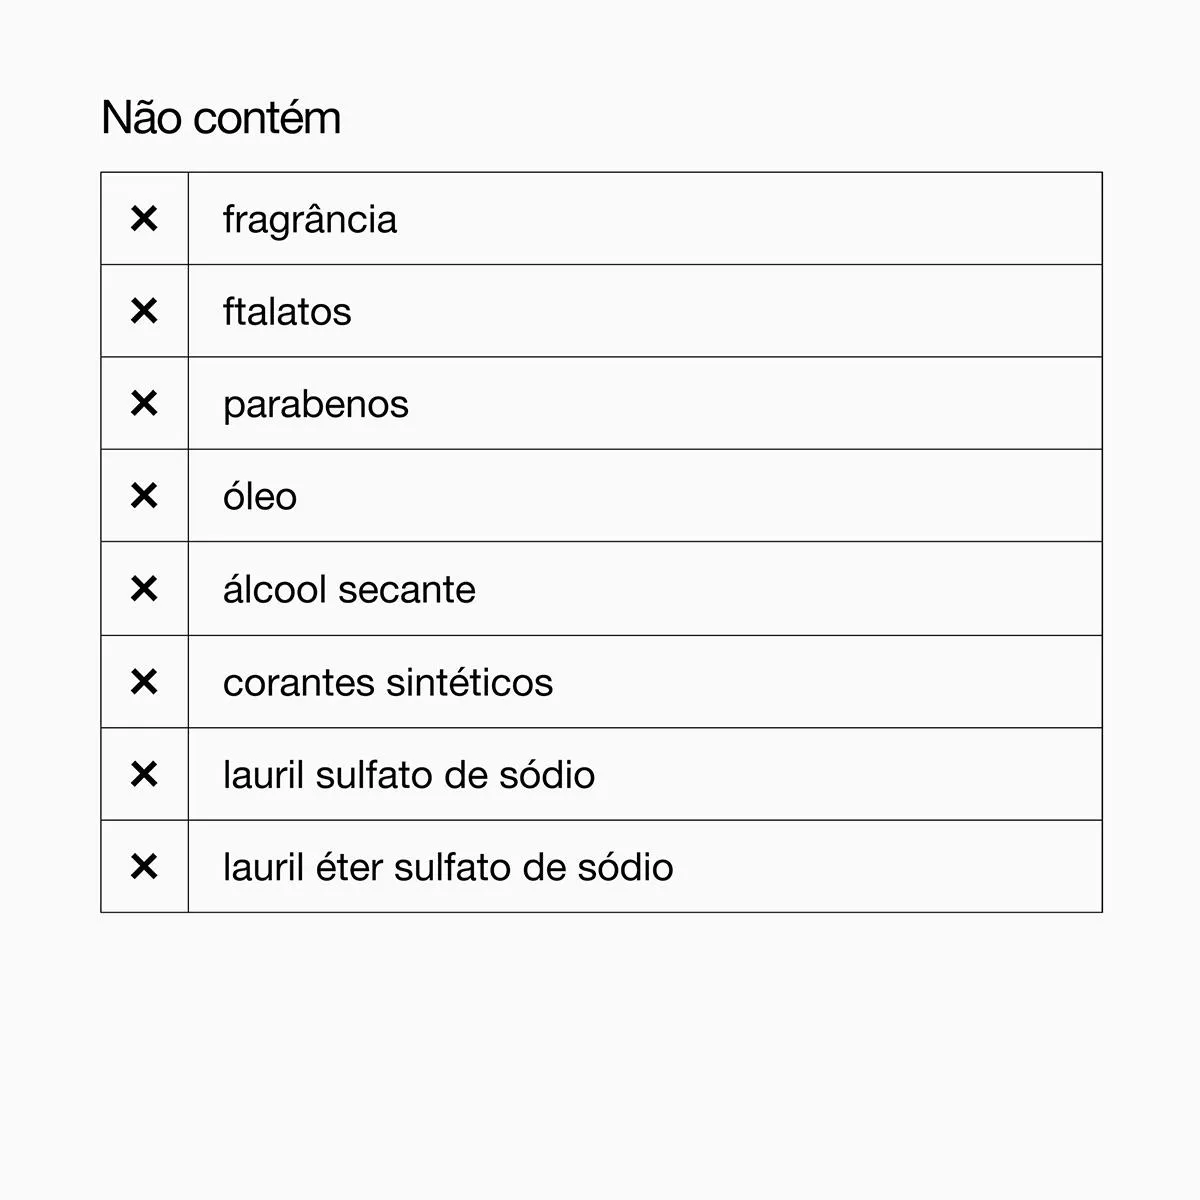Select the ftalatos text

(x=287, y=312)
